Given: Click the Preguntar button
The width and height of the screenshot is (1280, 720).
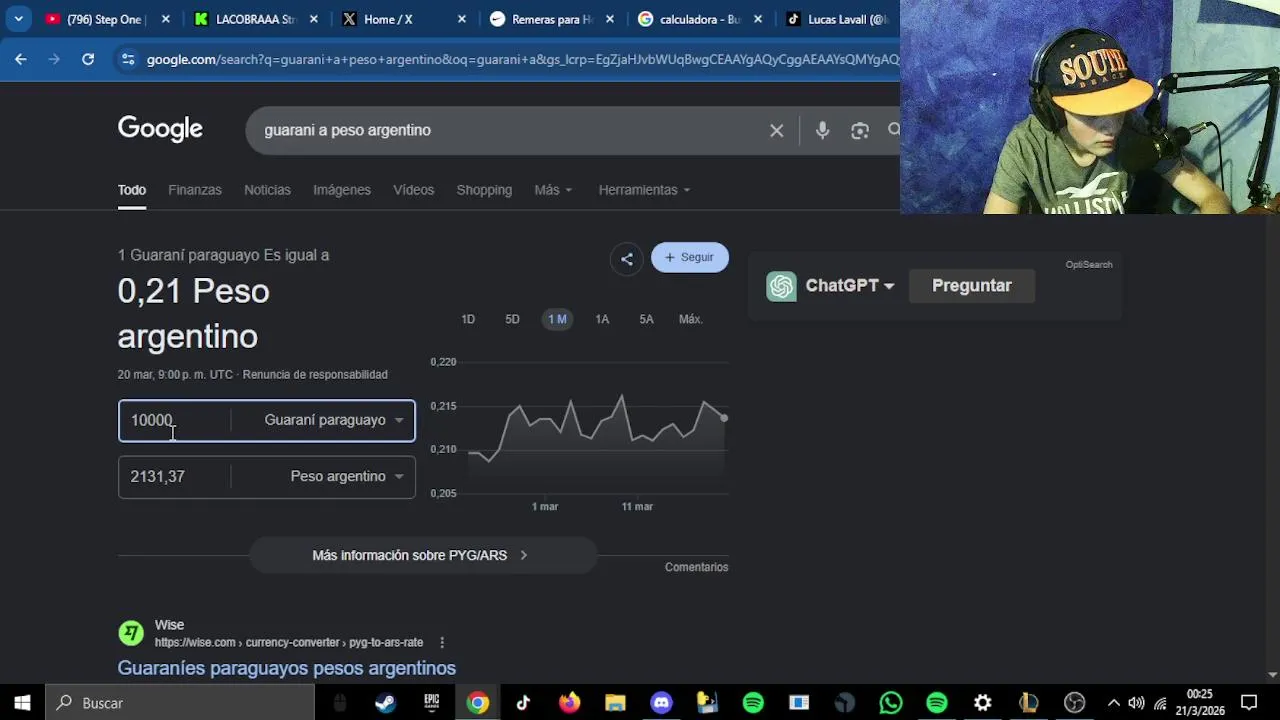Looking at the screenshot, I should point(972,286).
